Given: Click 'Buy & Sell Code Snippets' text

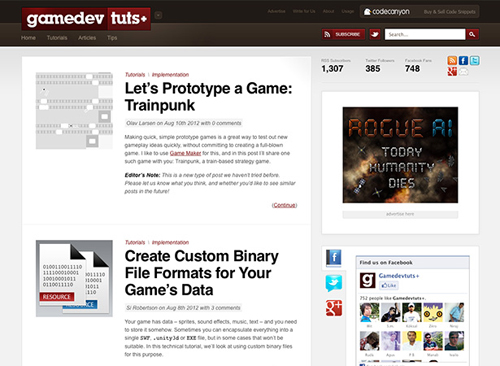Looking at the screenshot, I should point(450,12).
